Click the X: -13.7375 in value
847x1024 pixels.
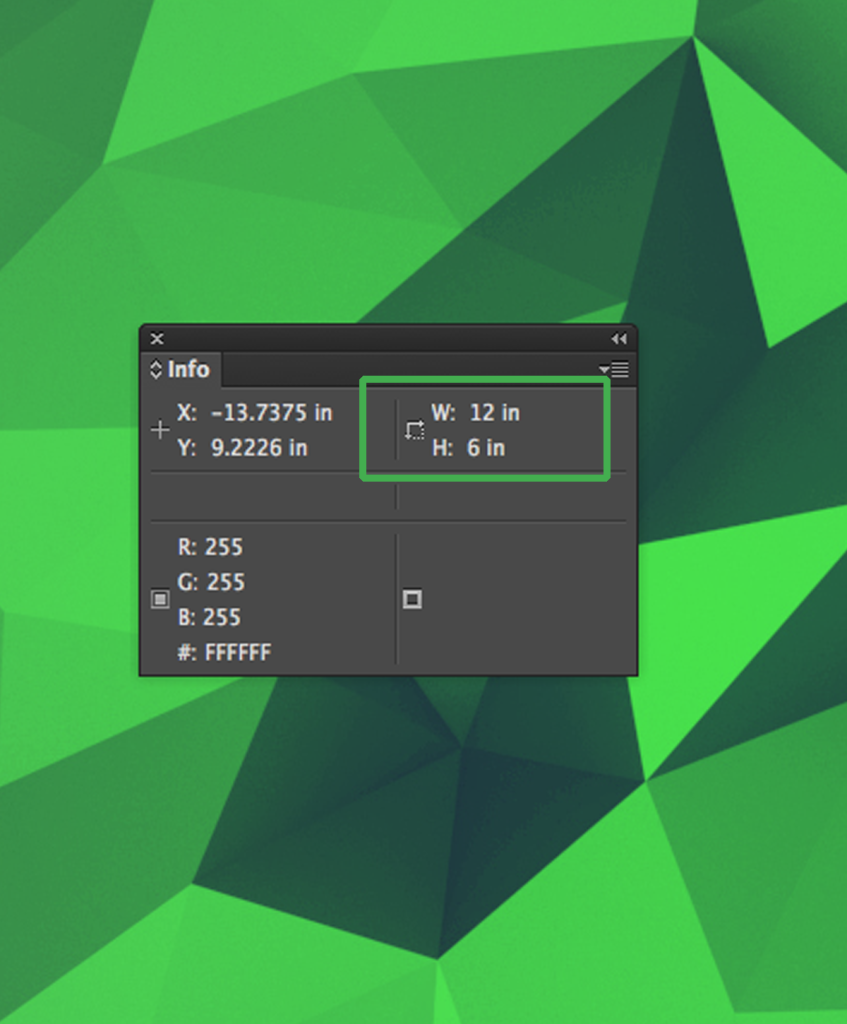(x=255, y=413)
